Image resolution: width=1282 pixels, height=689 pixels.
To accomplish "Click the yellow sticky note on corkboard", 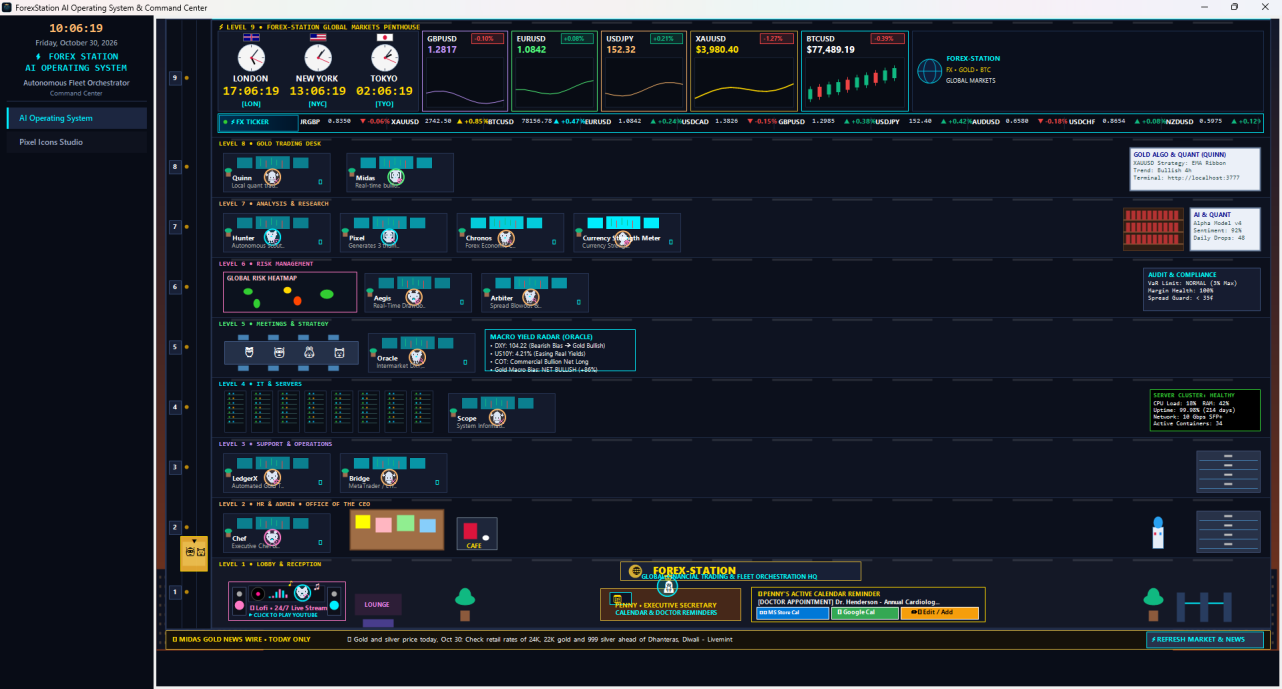I will pos(363,522).
